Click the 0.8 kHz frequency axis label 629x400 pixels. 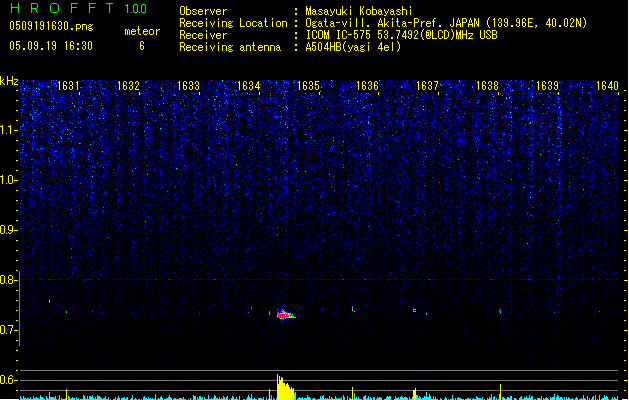tap(8, 280)
